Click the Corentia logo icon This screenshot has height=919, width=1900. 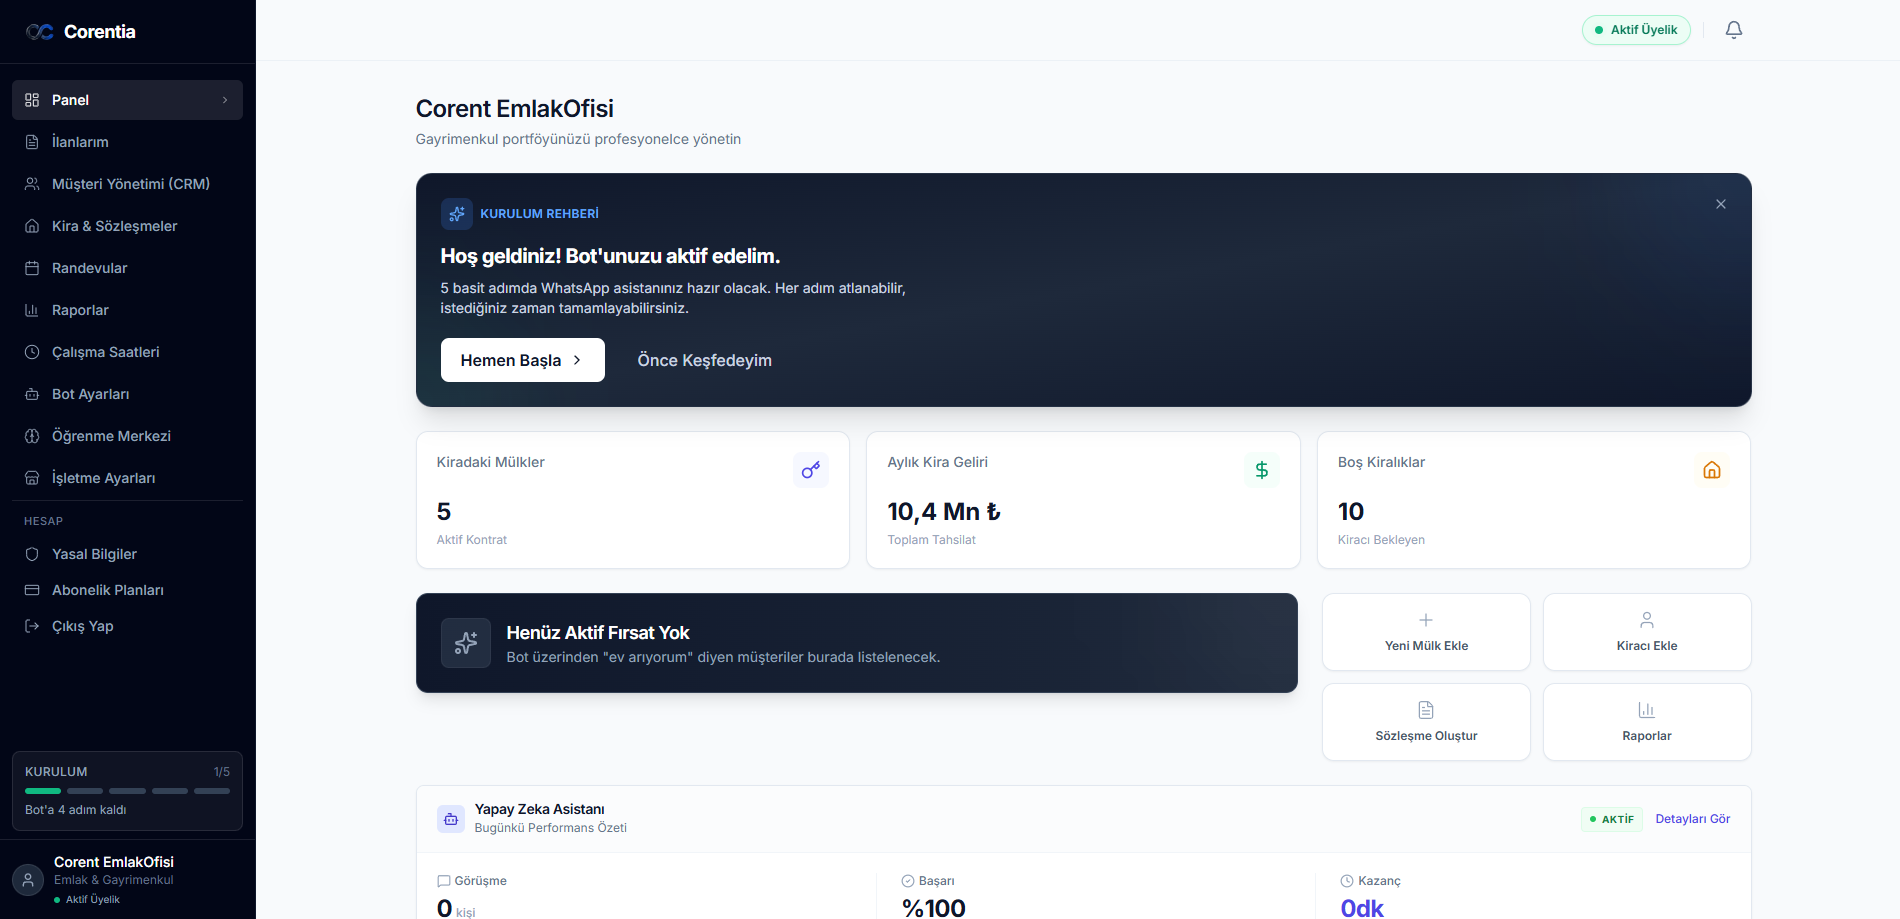(40, 32)
